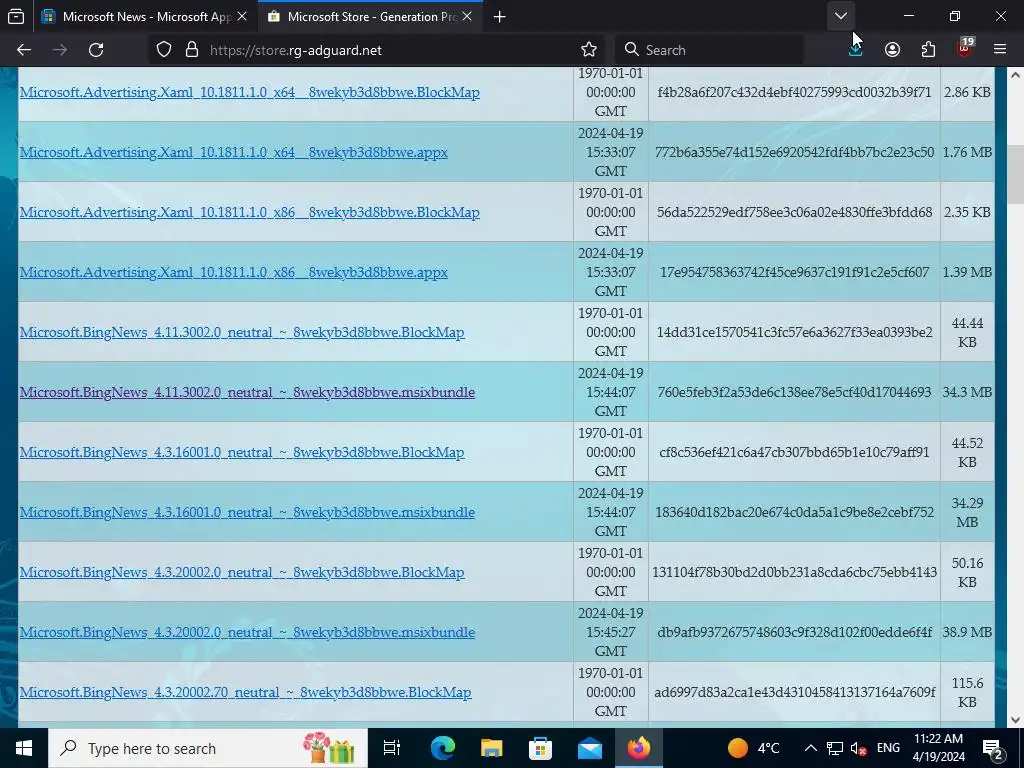List all tabs dropdown arrow
1024x768 pixels.
(x=841, y=16)
